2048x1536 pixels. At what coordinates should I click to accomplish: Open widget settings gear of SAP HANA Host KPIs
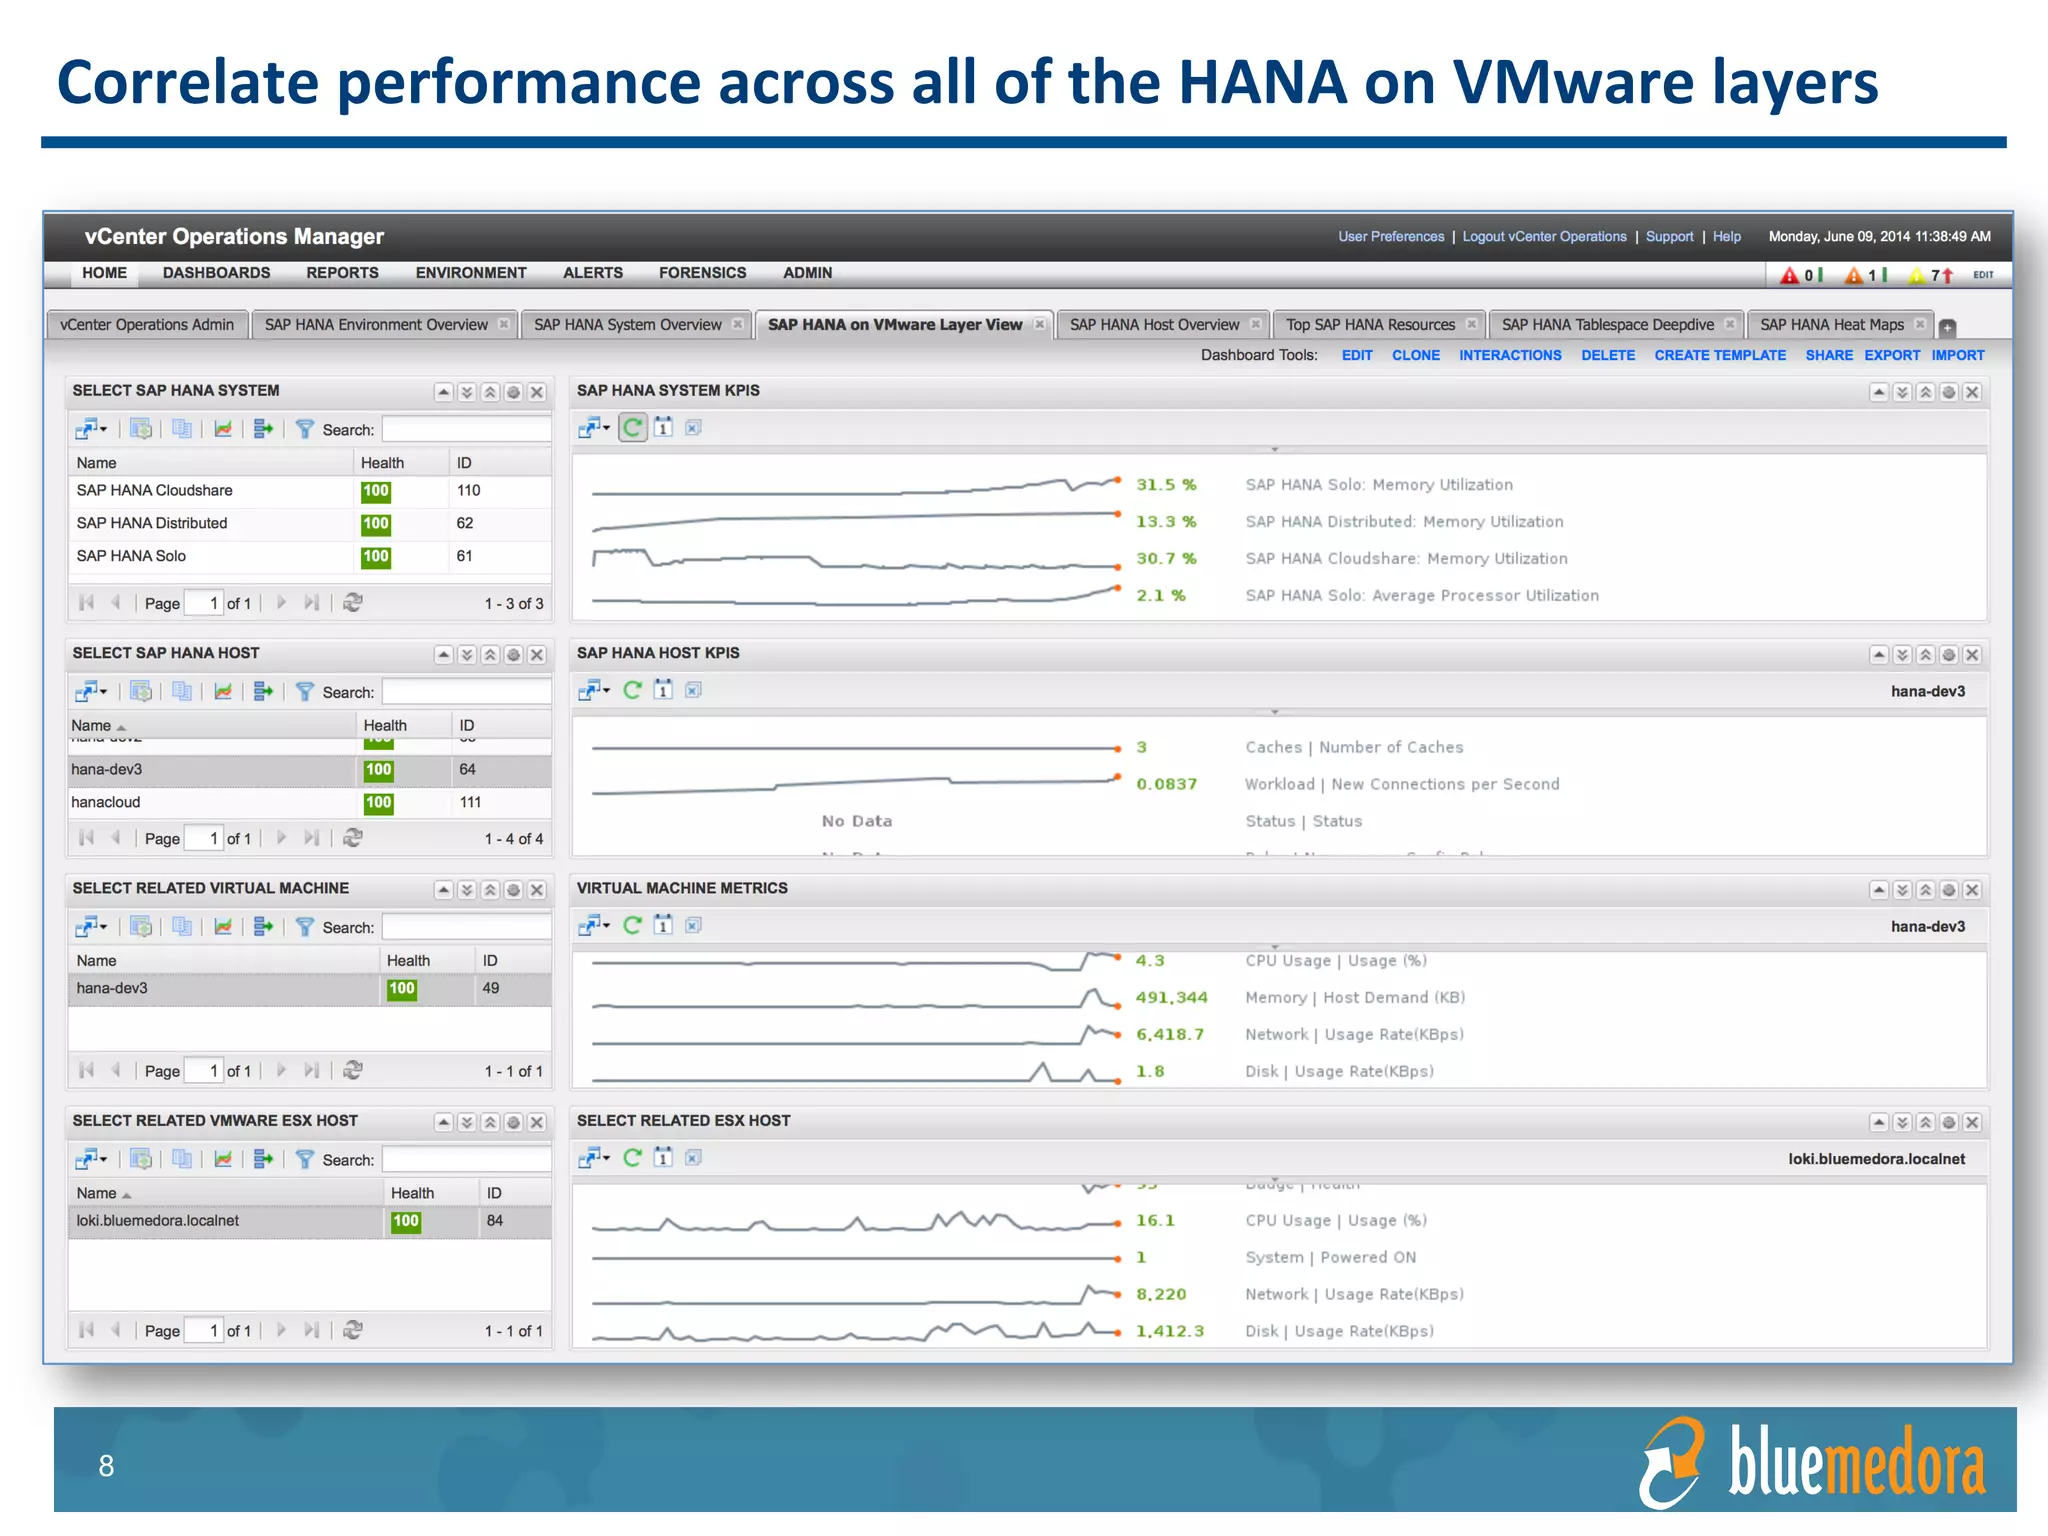click(x=1948, y=655)
